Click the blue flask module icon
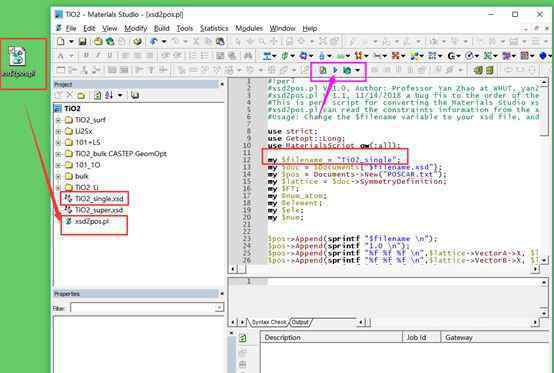 coord(322,56)
